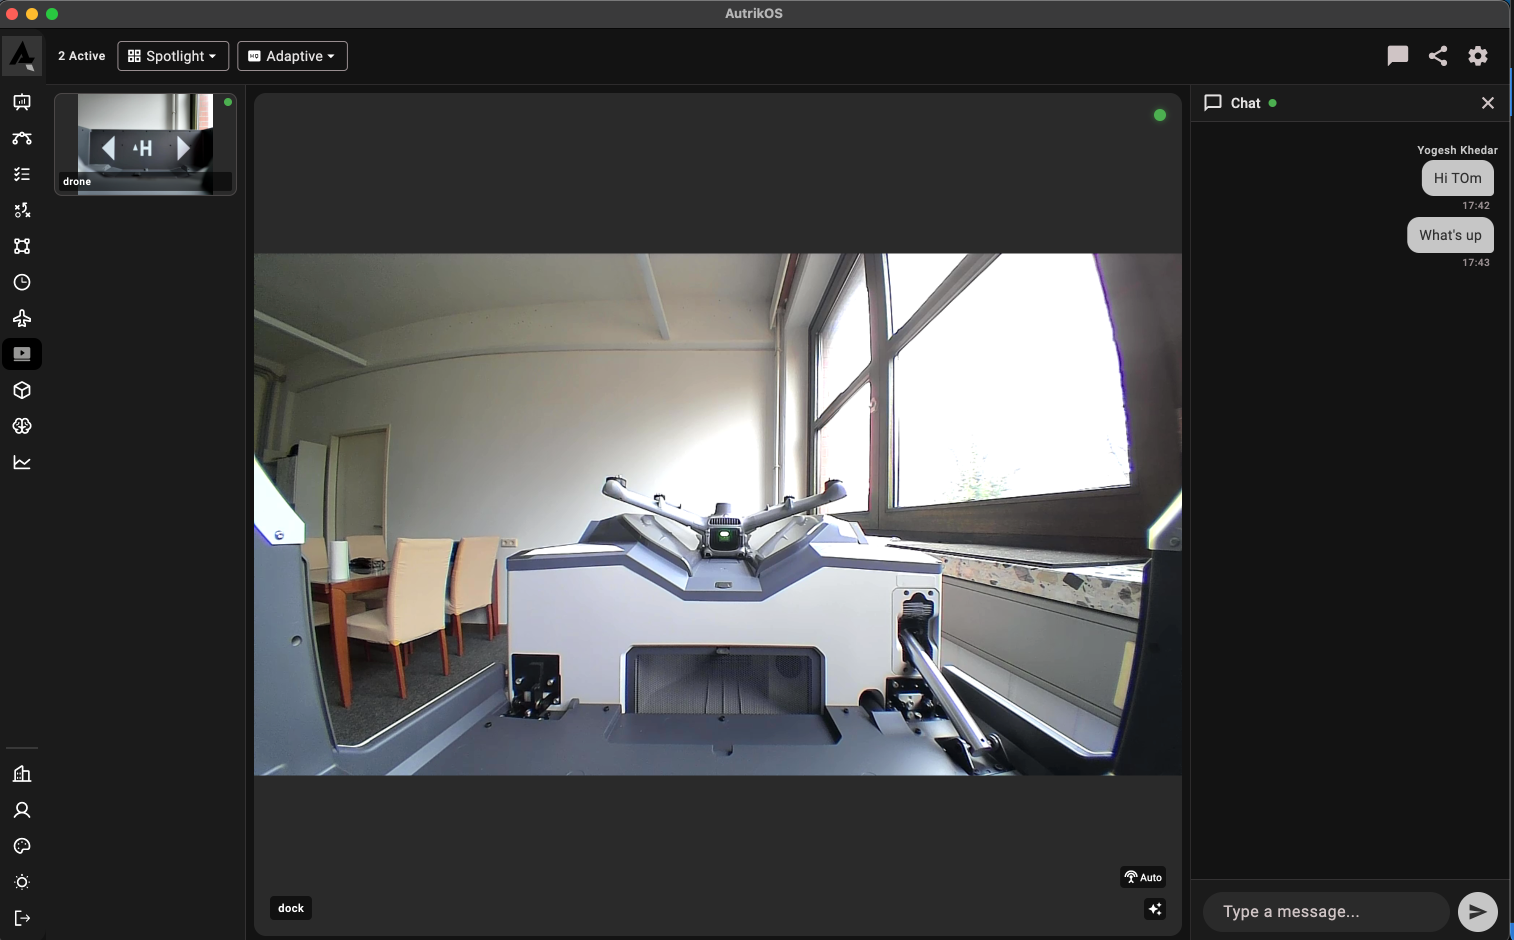Close the Chat panel
The height and width of the screenshot is (940, 1514).
pyautogui.click(x=1488, y=103)
